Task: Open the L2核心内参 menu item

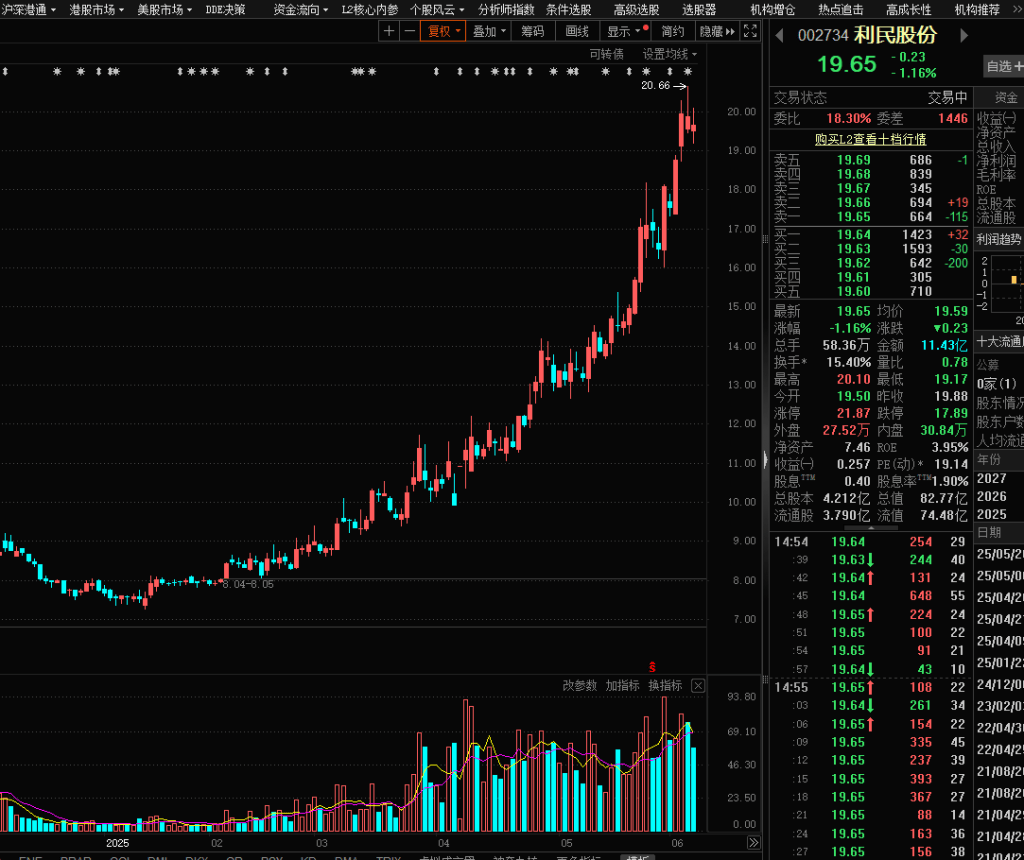Action: (370, 10)
